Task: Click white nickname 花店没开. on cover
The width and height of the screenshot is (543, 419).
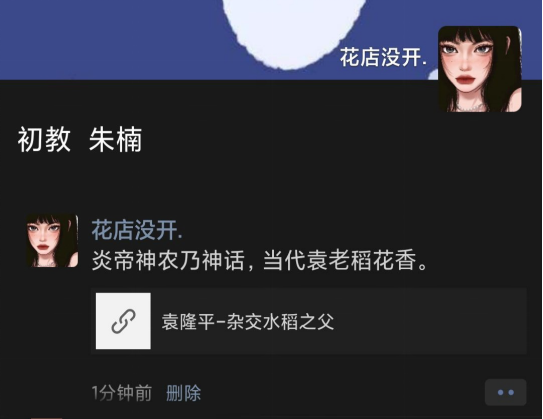Action: (383, 57)
